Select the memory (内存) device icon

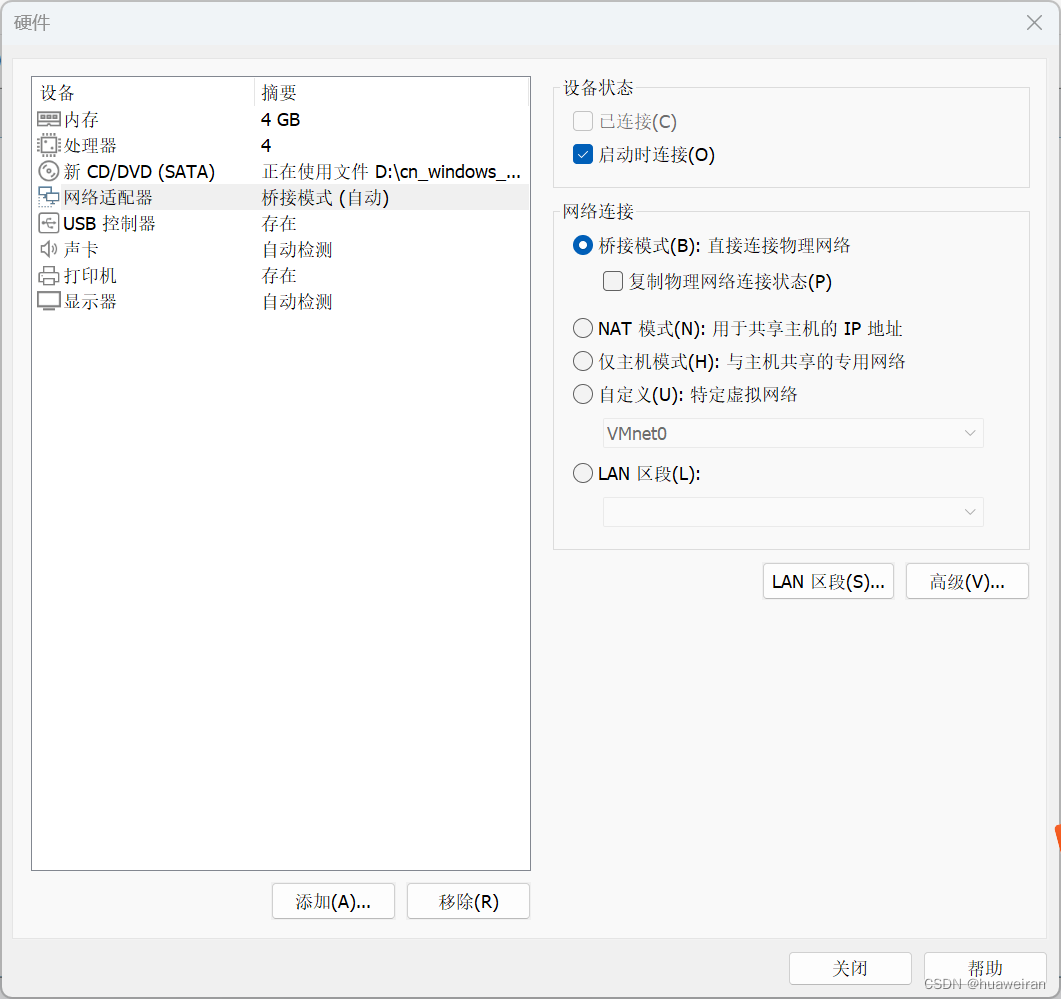(49, 120)
